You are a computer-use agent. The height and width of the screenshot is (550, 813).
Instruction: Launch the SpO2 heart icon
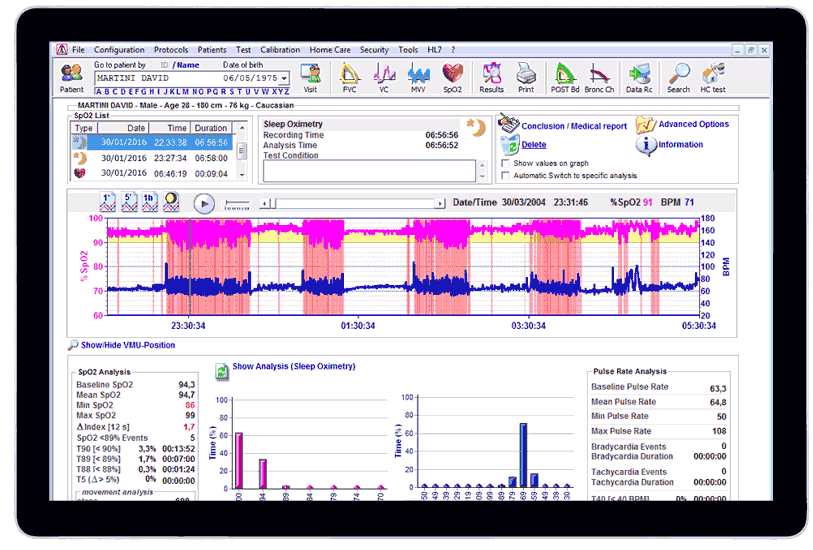coord(453,78)
